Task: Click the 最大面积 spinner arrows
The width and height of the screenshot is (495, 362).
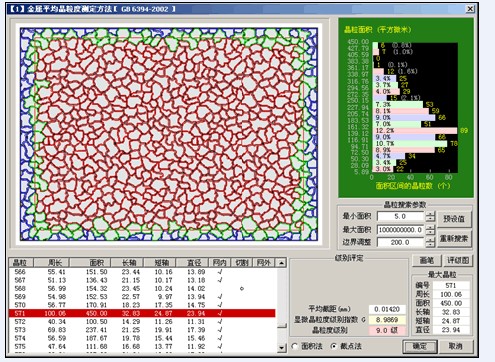Action: (x=430, y=230)
